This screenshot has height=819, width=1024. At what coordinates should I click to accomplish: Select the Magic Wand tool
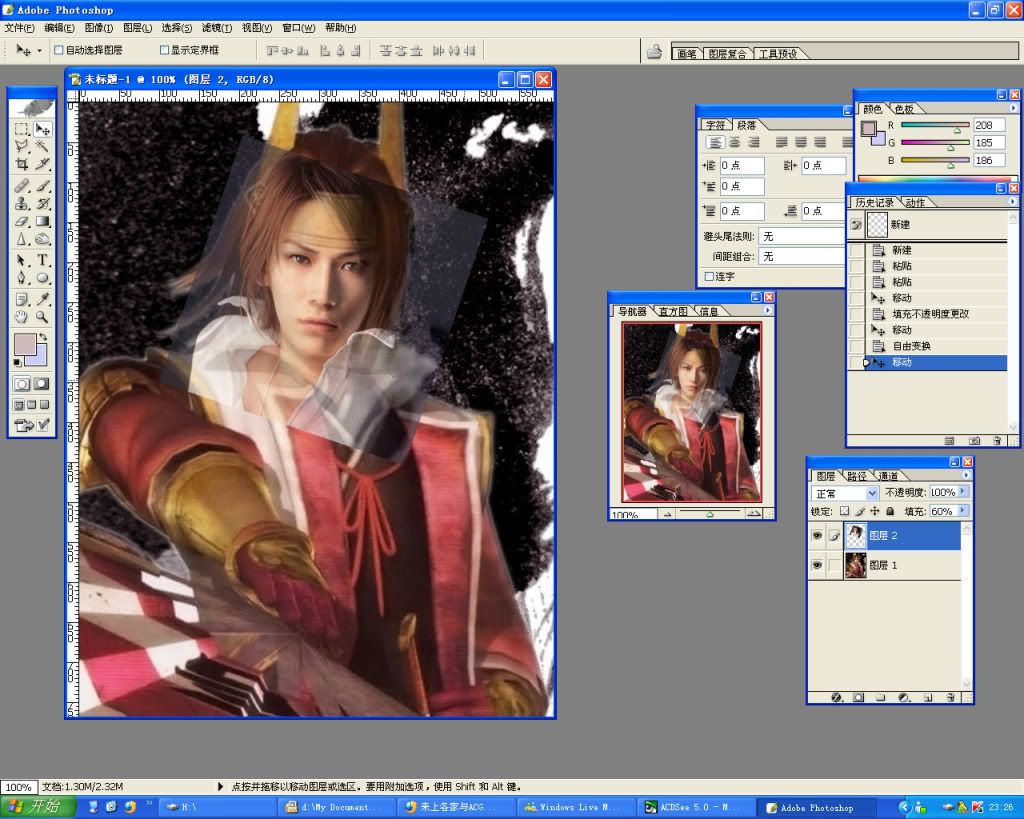[43, 146]
